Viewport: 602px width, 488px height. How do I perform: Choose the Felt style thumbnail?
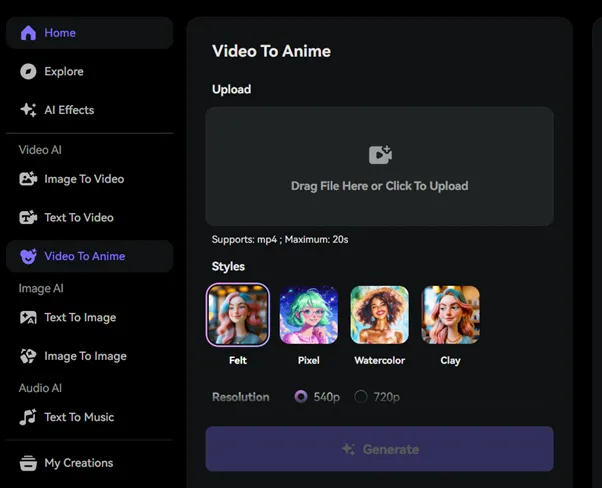point(238,315)
